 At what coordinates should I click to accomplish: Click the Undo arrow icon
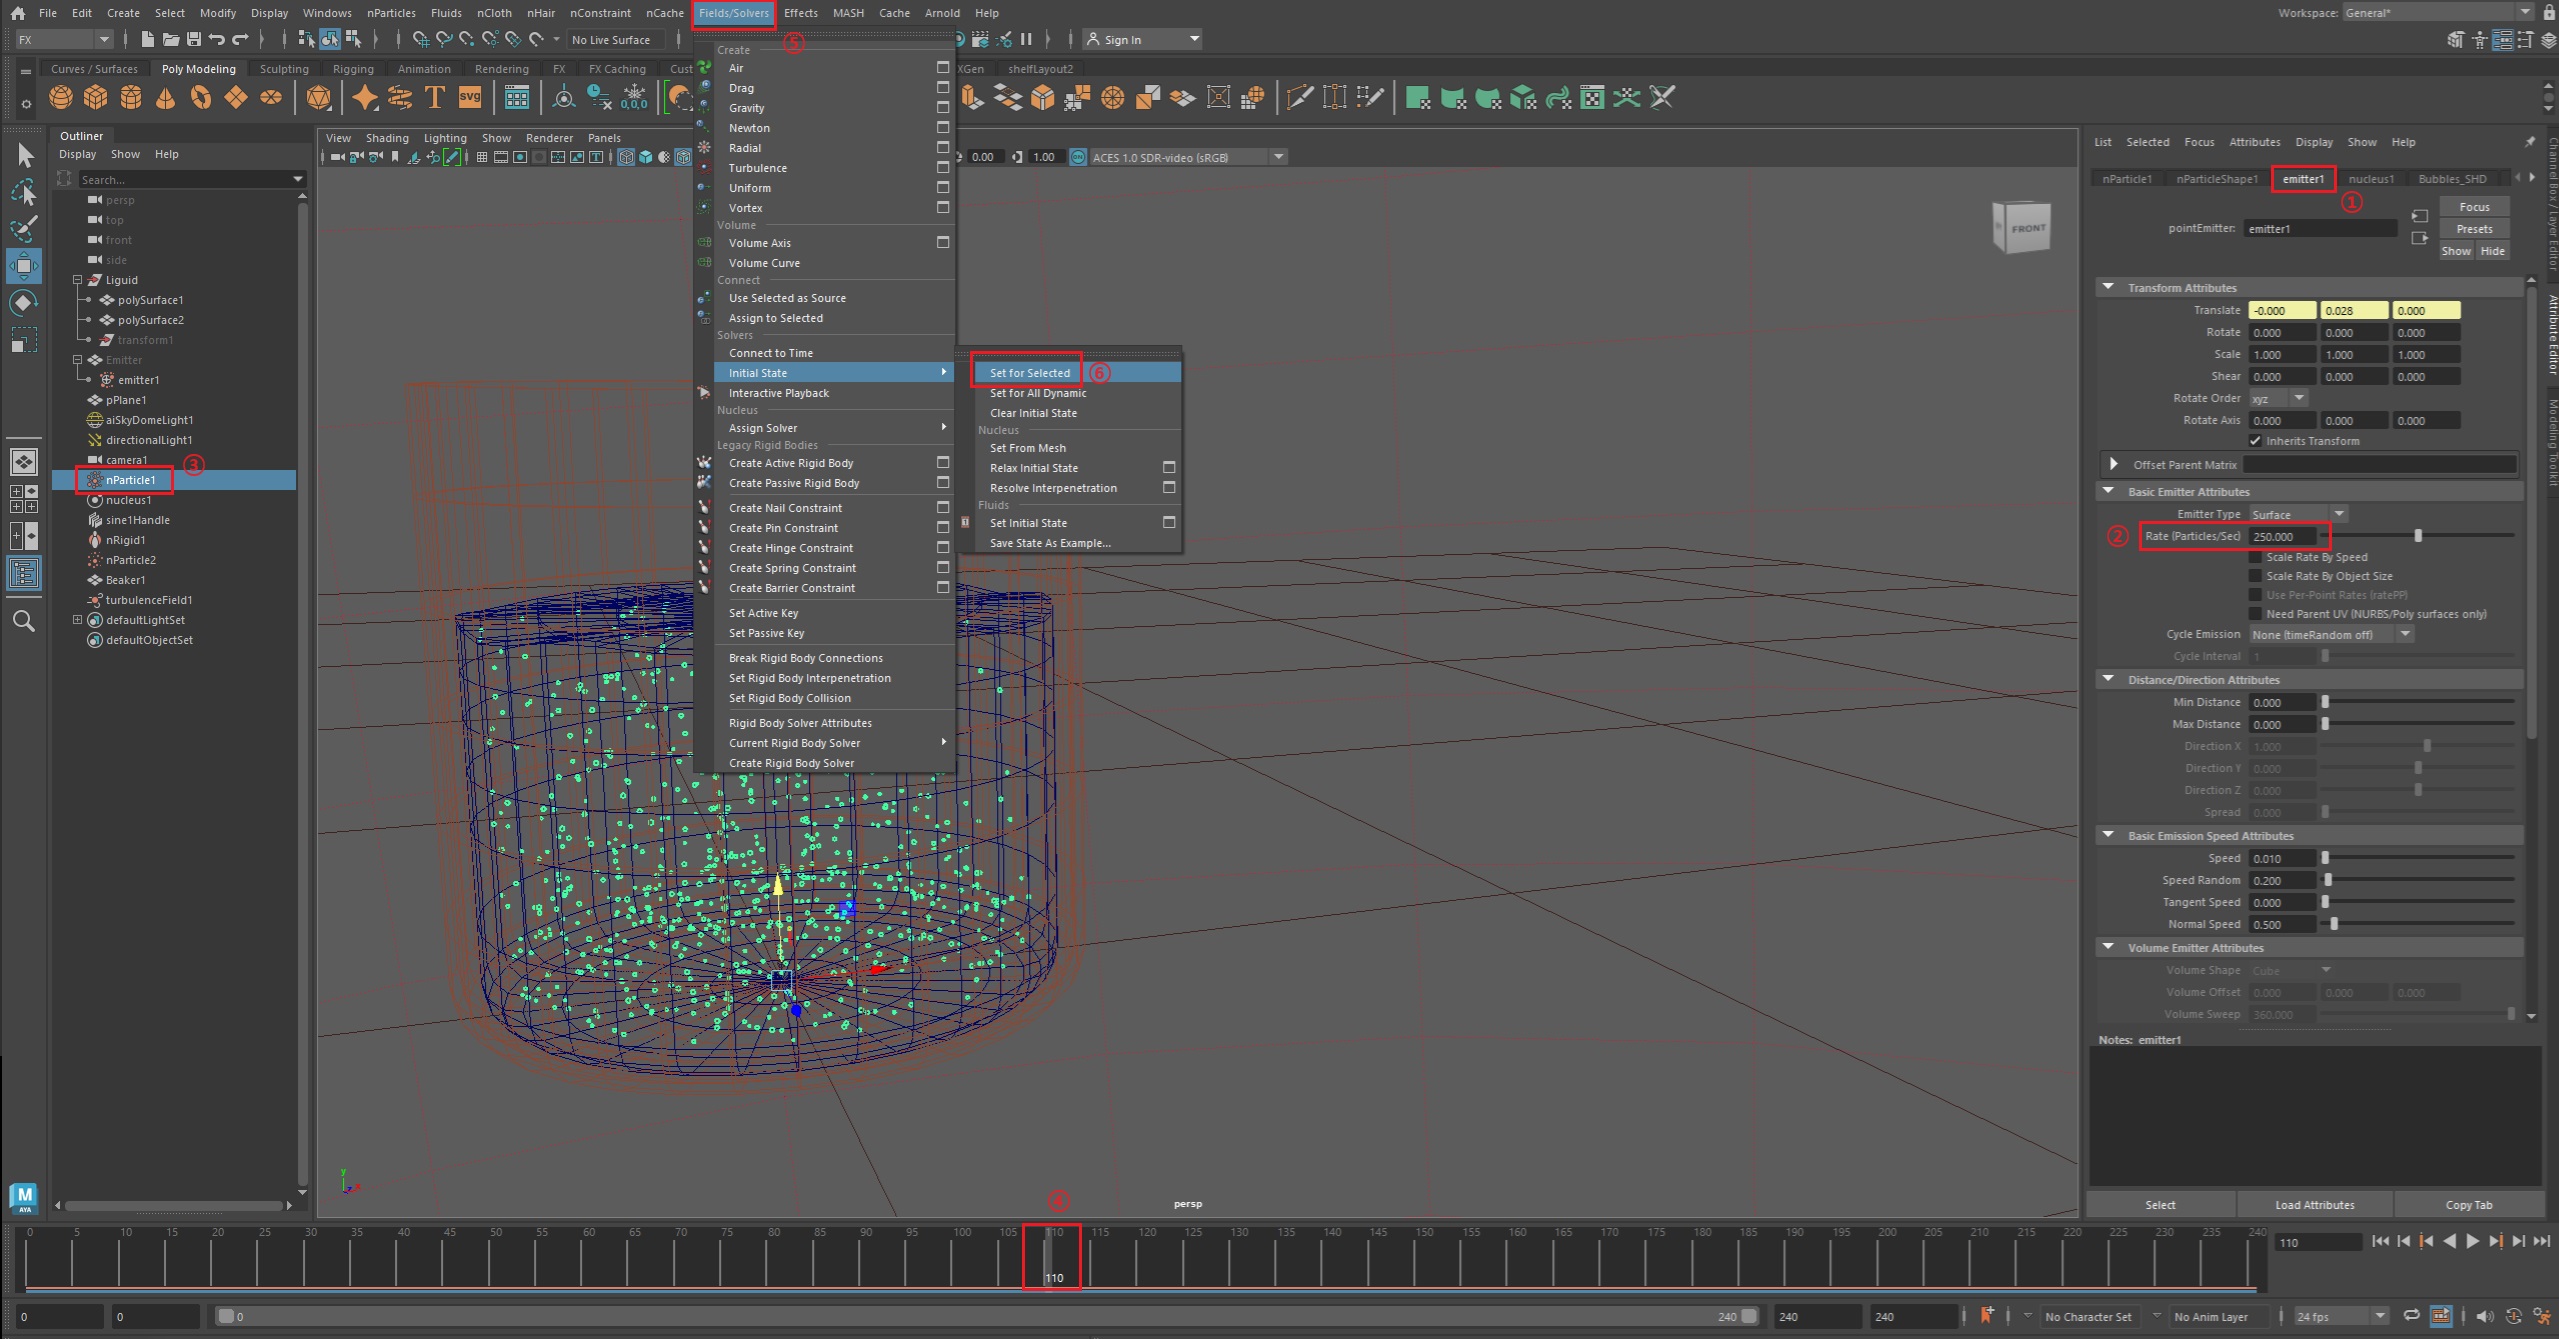[217, 39]
